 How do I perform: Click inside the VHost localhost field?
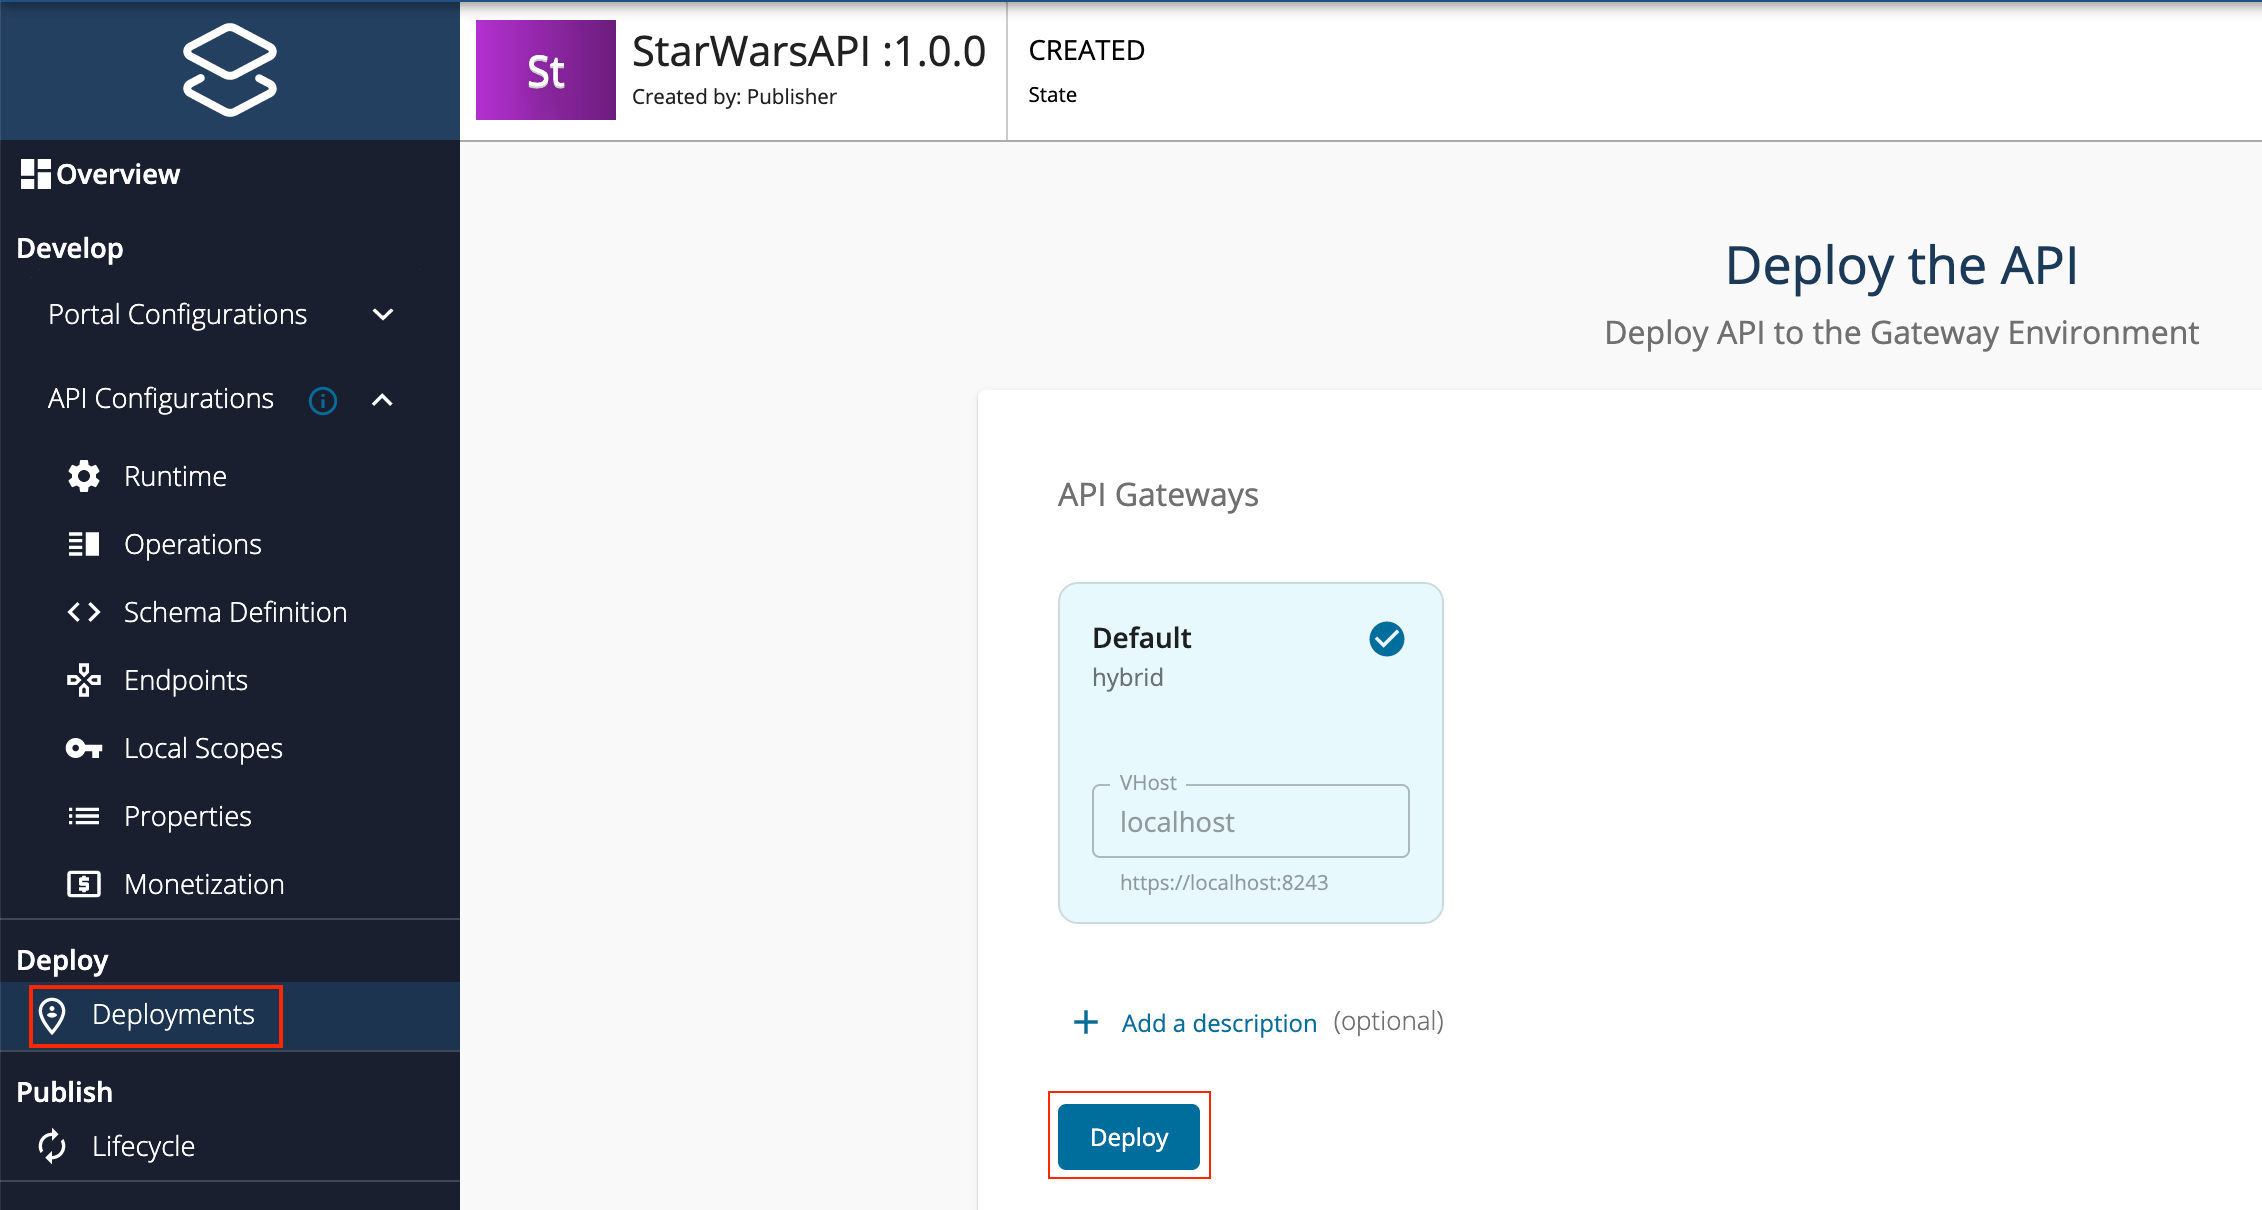[1249, 821]
